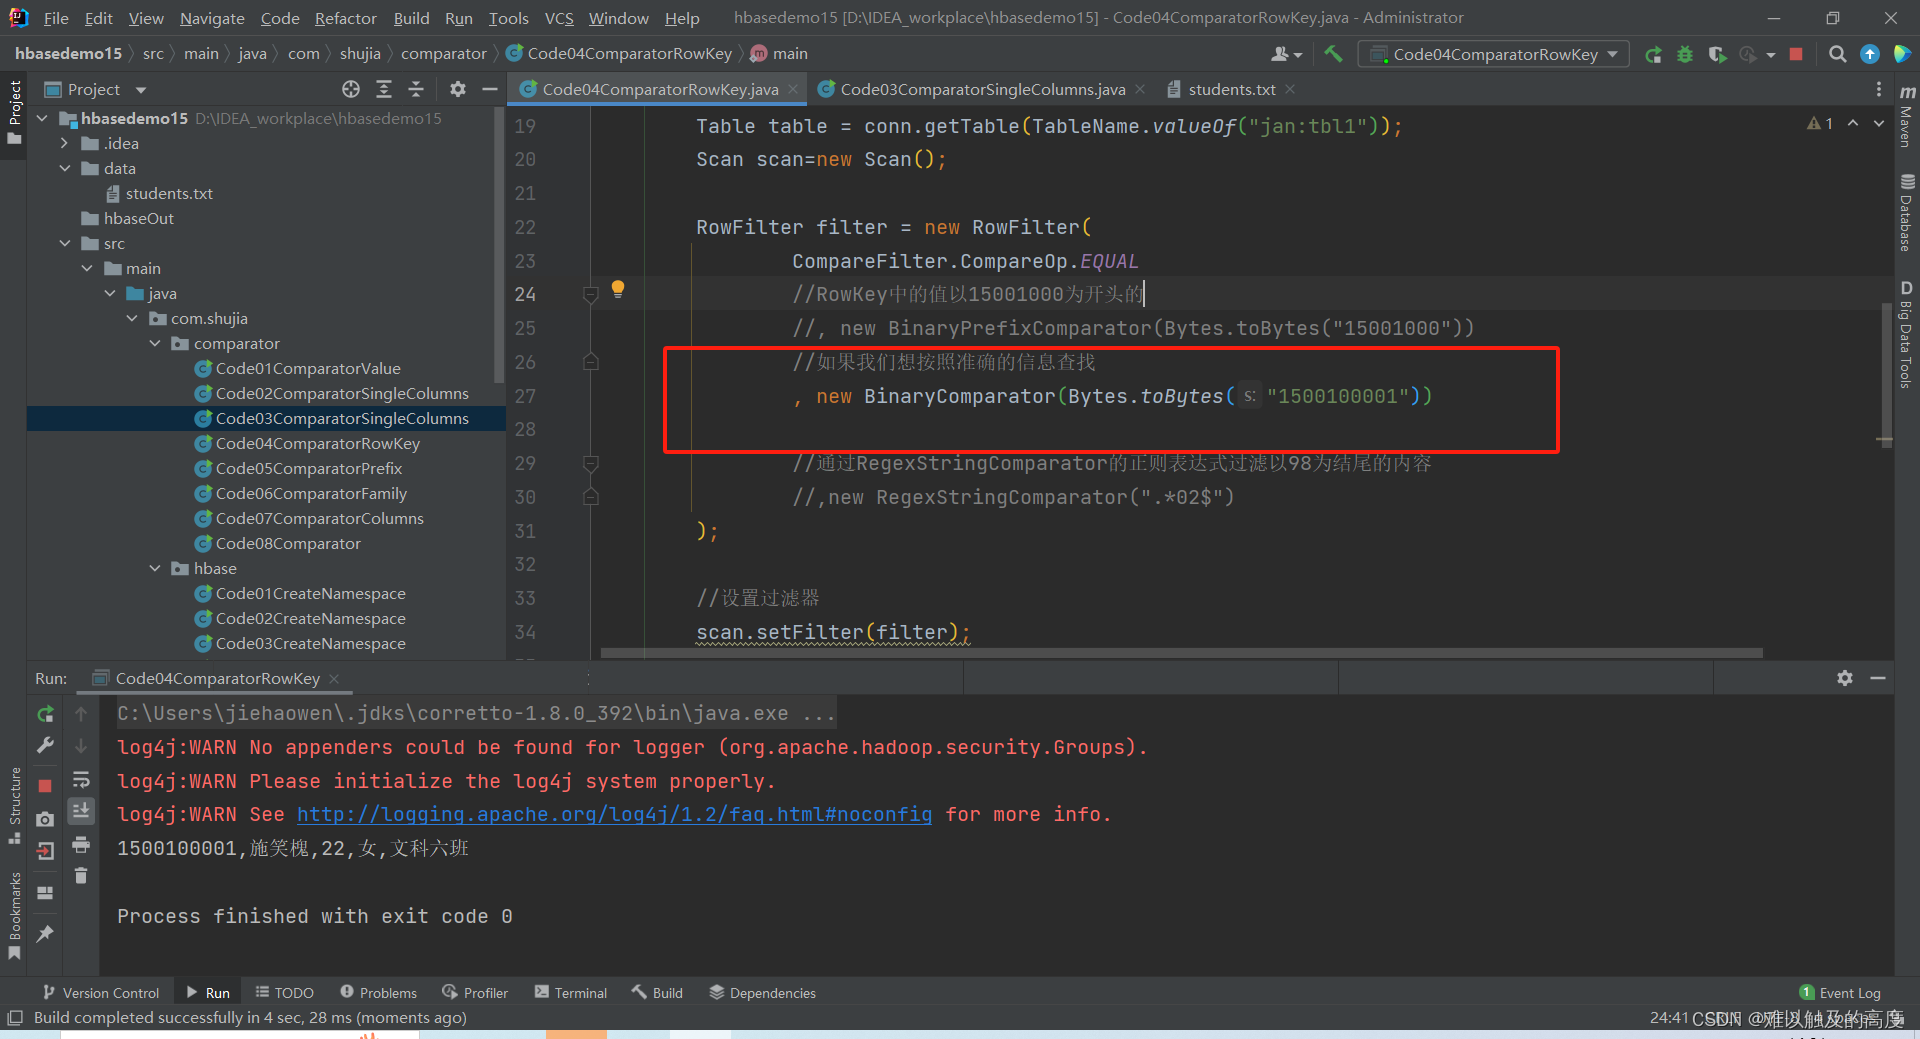The image size is (1920, 1039).
Task: Toggle the Structure tool window
Action: coord(14,805)
